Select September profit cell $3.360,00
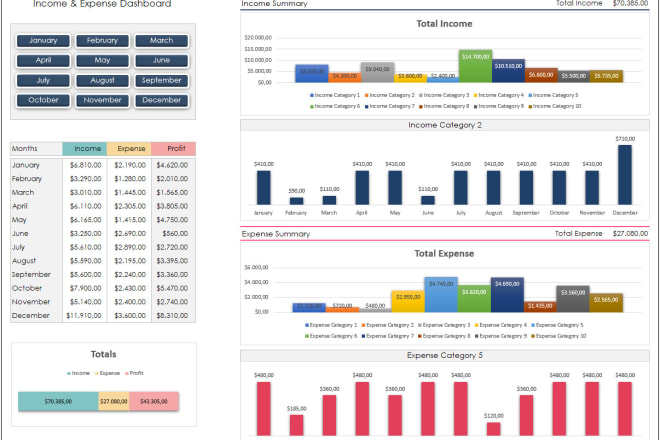The height and width of the screenshot is (440, 660). pyautogui.click(x=172, y=275)
